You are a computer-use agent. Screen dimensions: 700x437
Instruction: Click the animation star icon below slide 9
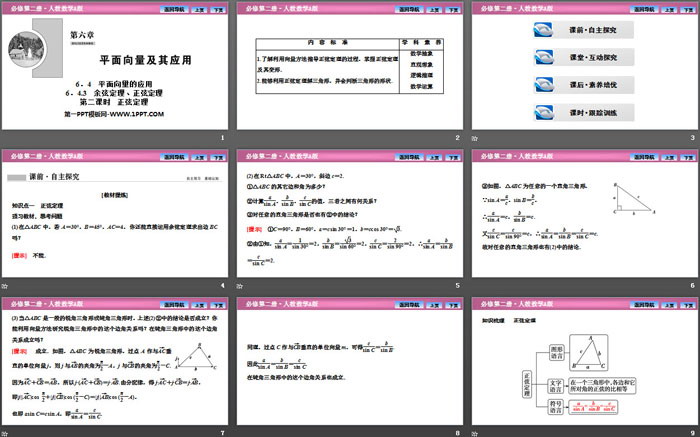point(475,433)
